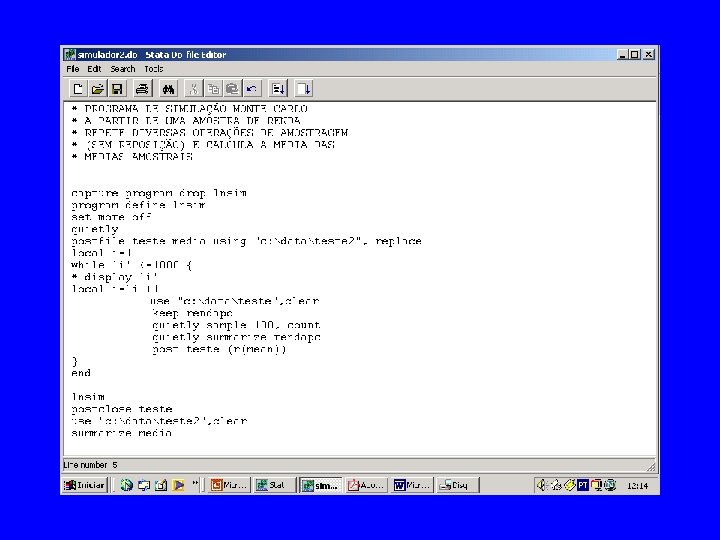The width and height of the screenshot is (720, 540).
Task: Click the line 'capture program drop lnsim'
Action: 159,193
